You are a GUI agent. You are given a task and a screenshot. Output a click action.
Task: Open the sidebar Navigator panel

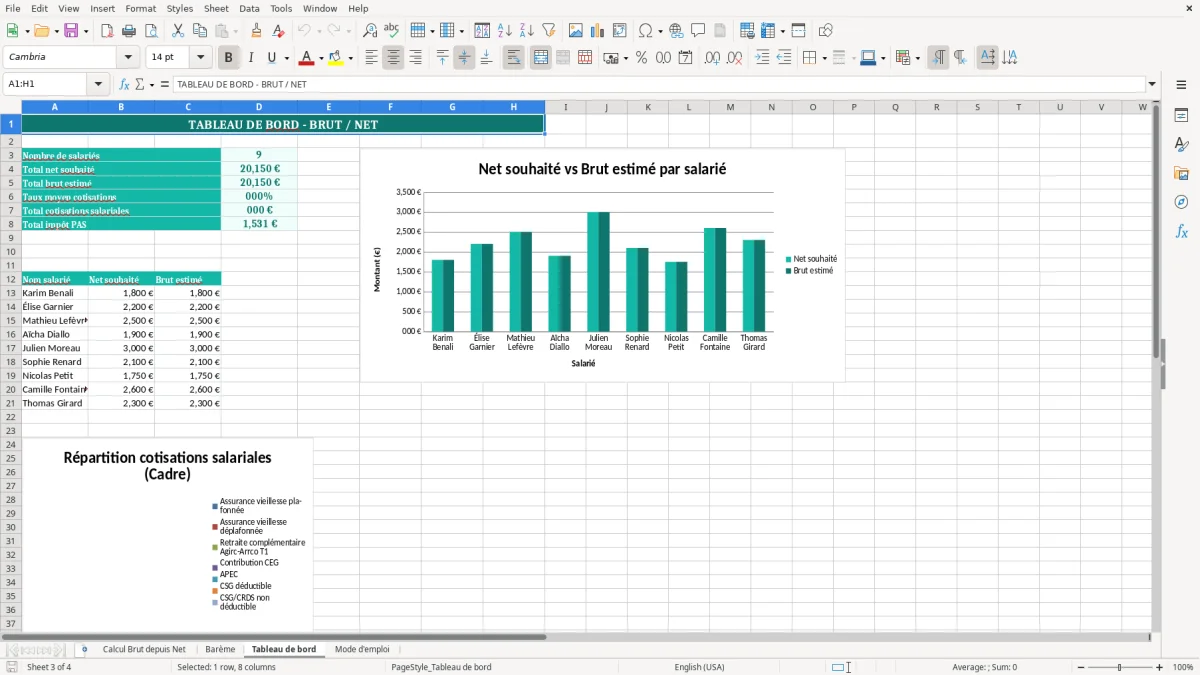(x=1181, y=202)
